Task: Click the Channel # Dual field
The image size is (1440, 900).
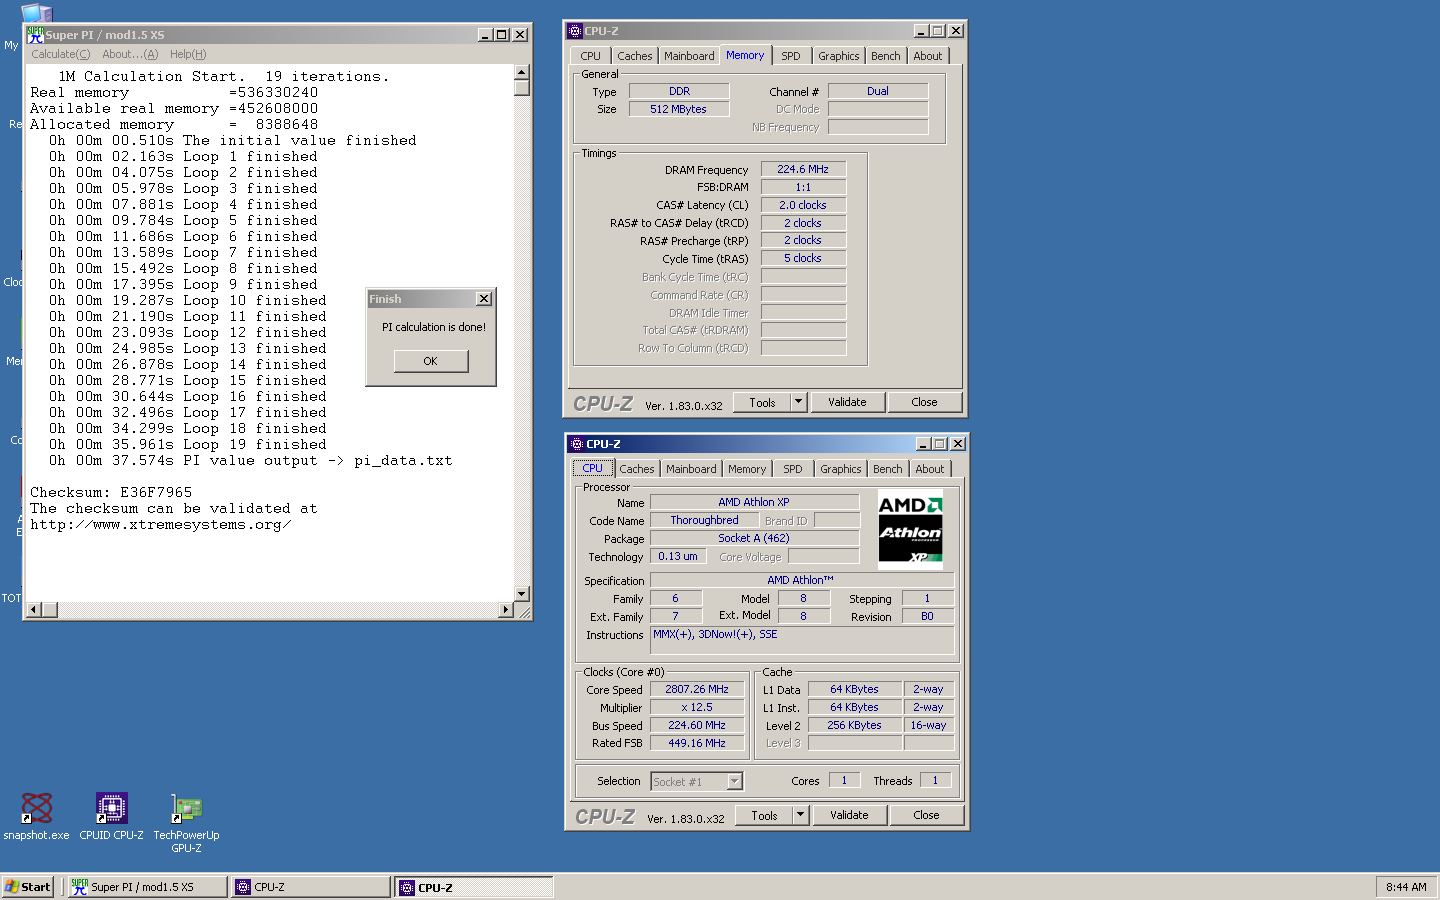Action: click(878, 91)
